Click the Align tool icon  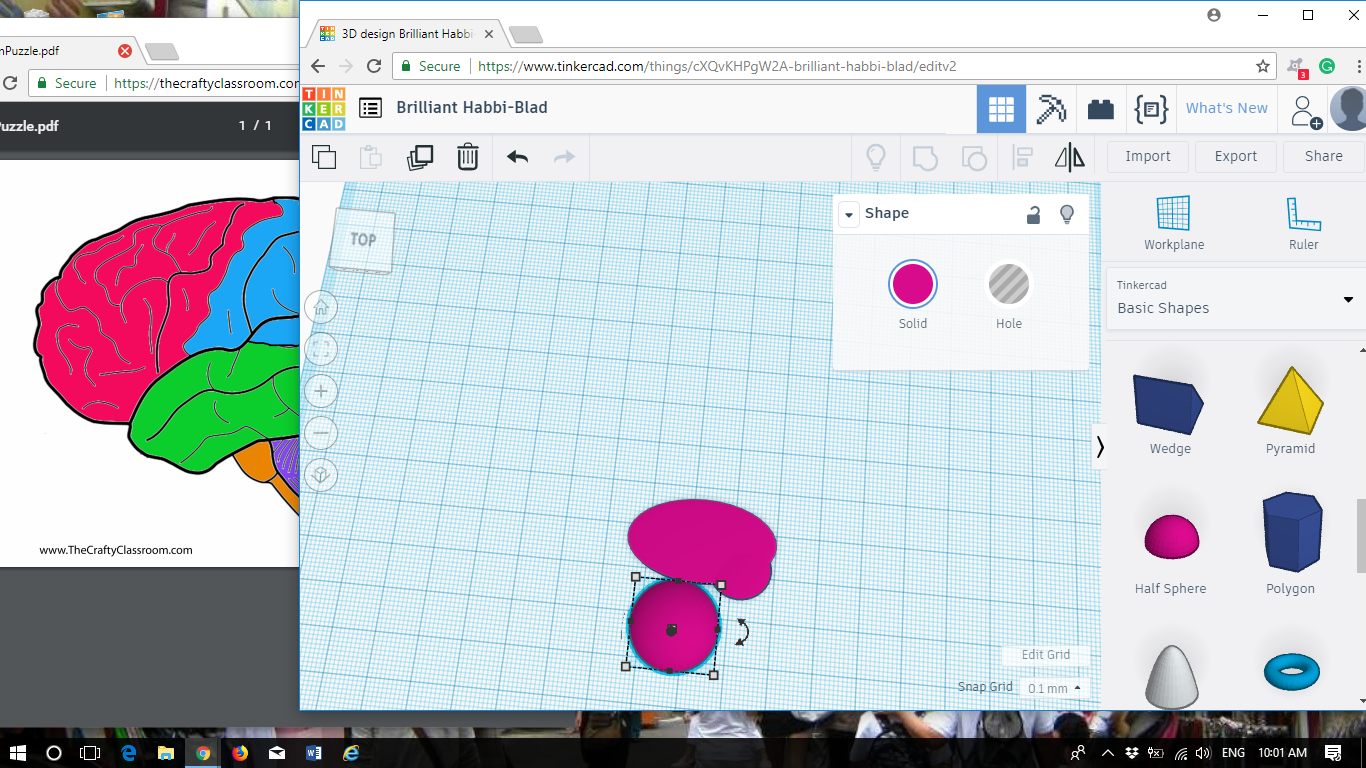1022,157
